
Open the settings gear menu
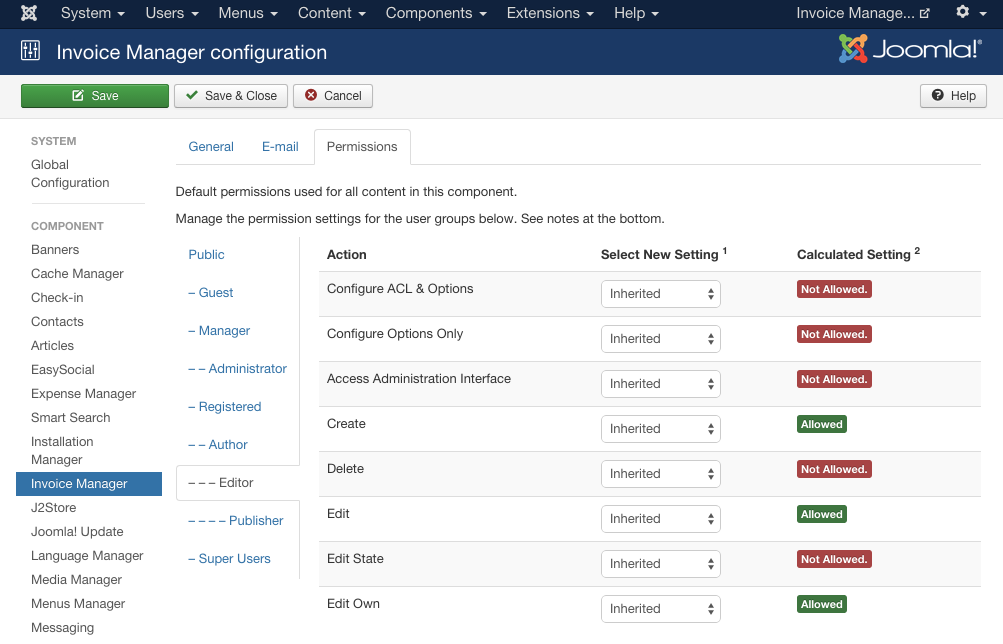(x=970, y=13)
